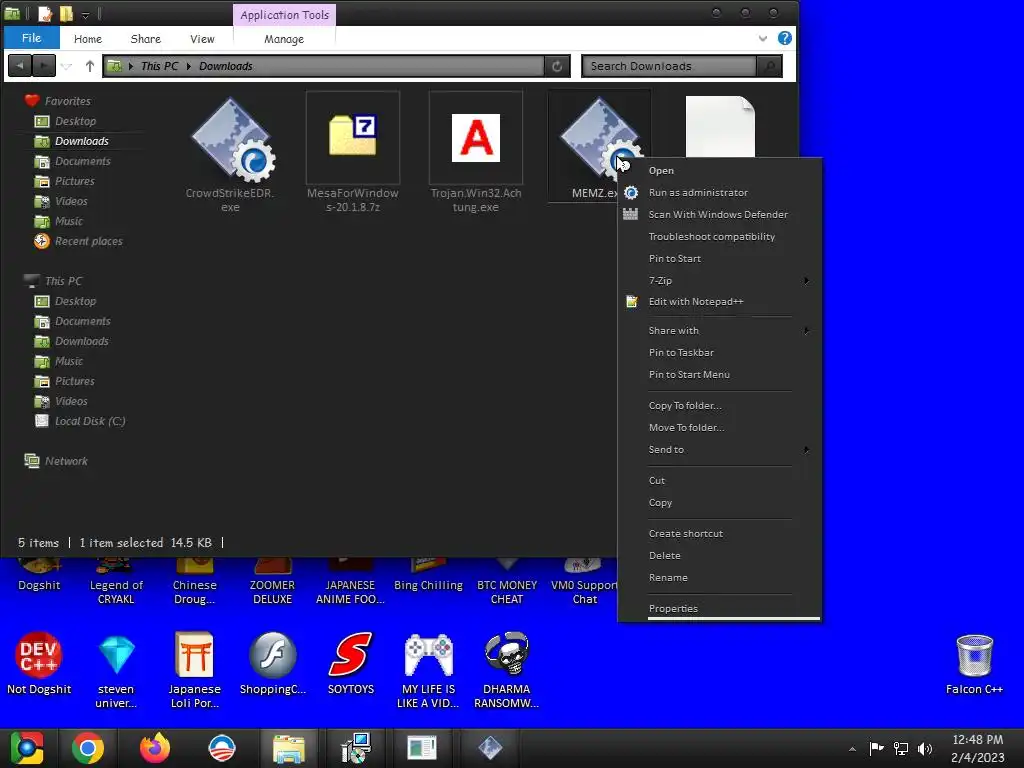Expand the ribbon with chevron arrow
1024x768 pixels.
coord(763,39)
